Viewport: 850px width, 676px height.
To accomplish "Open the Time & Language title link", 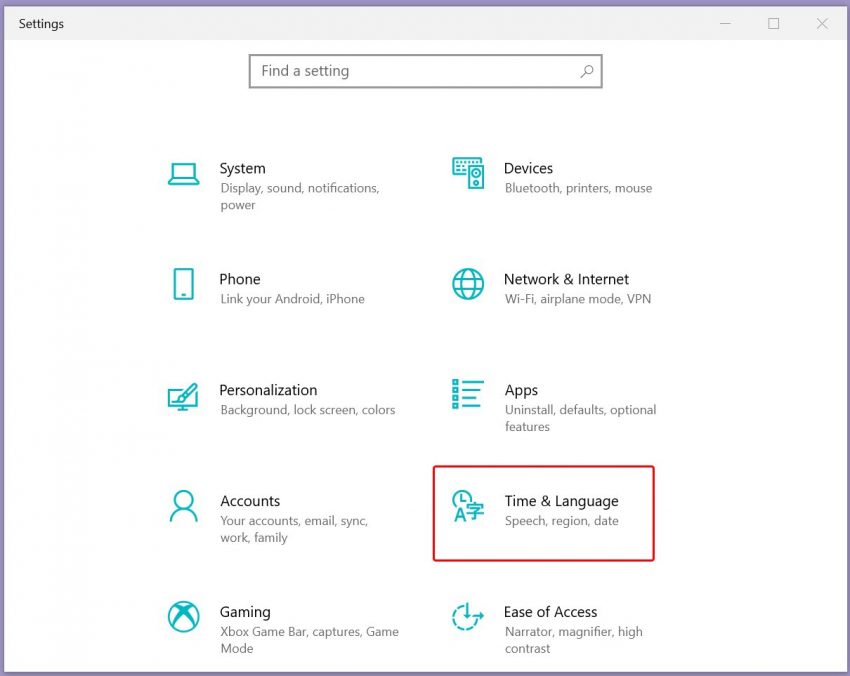I will point(561,501).
